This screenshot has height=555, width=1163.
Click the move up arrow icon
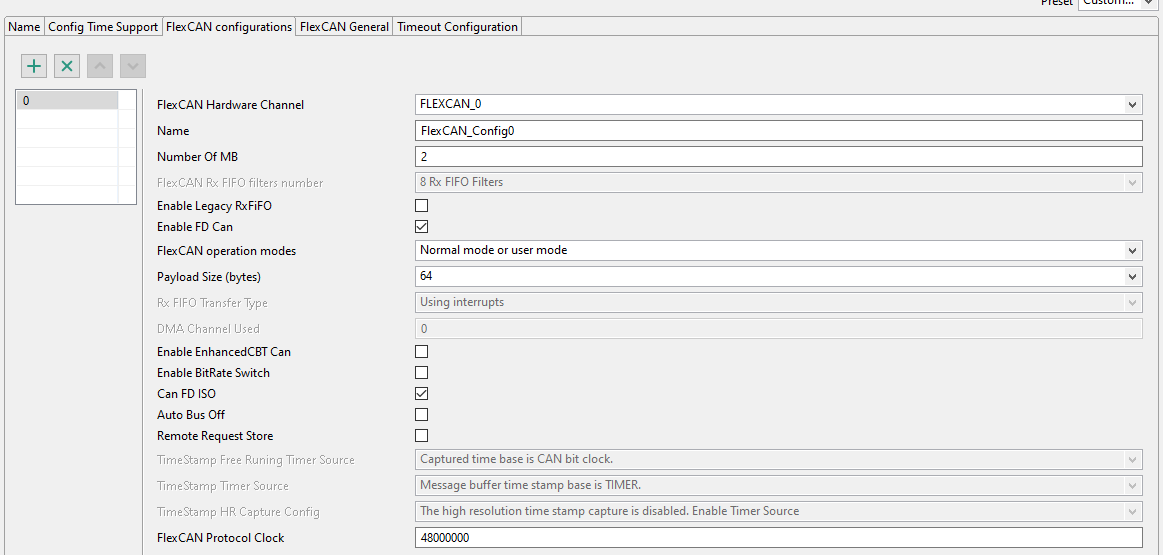100,66
